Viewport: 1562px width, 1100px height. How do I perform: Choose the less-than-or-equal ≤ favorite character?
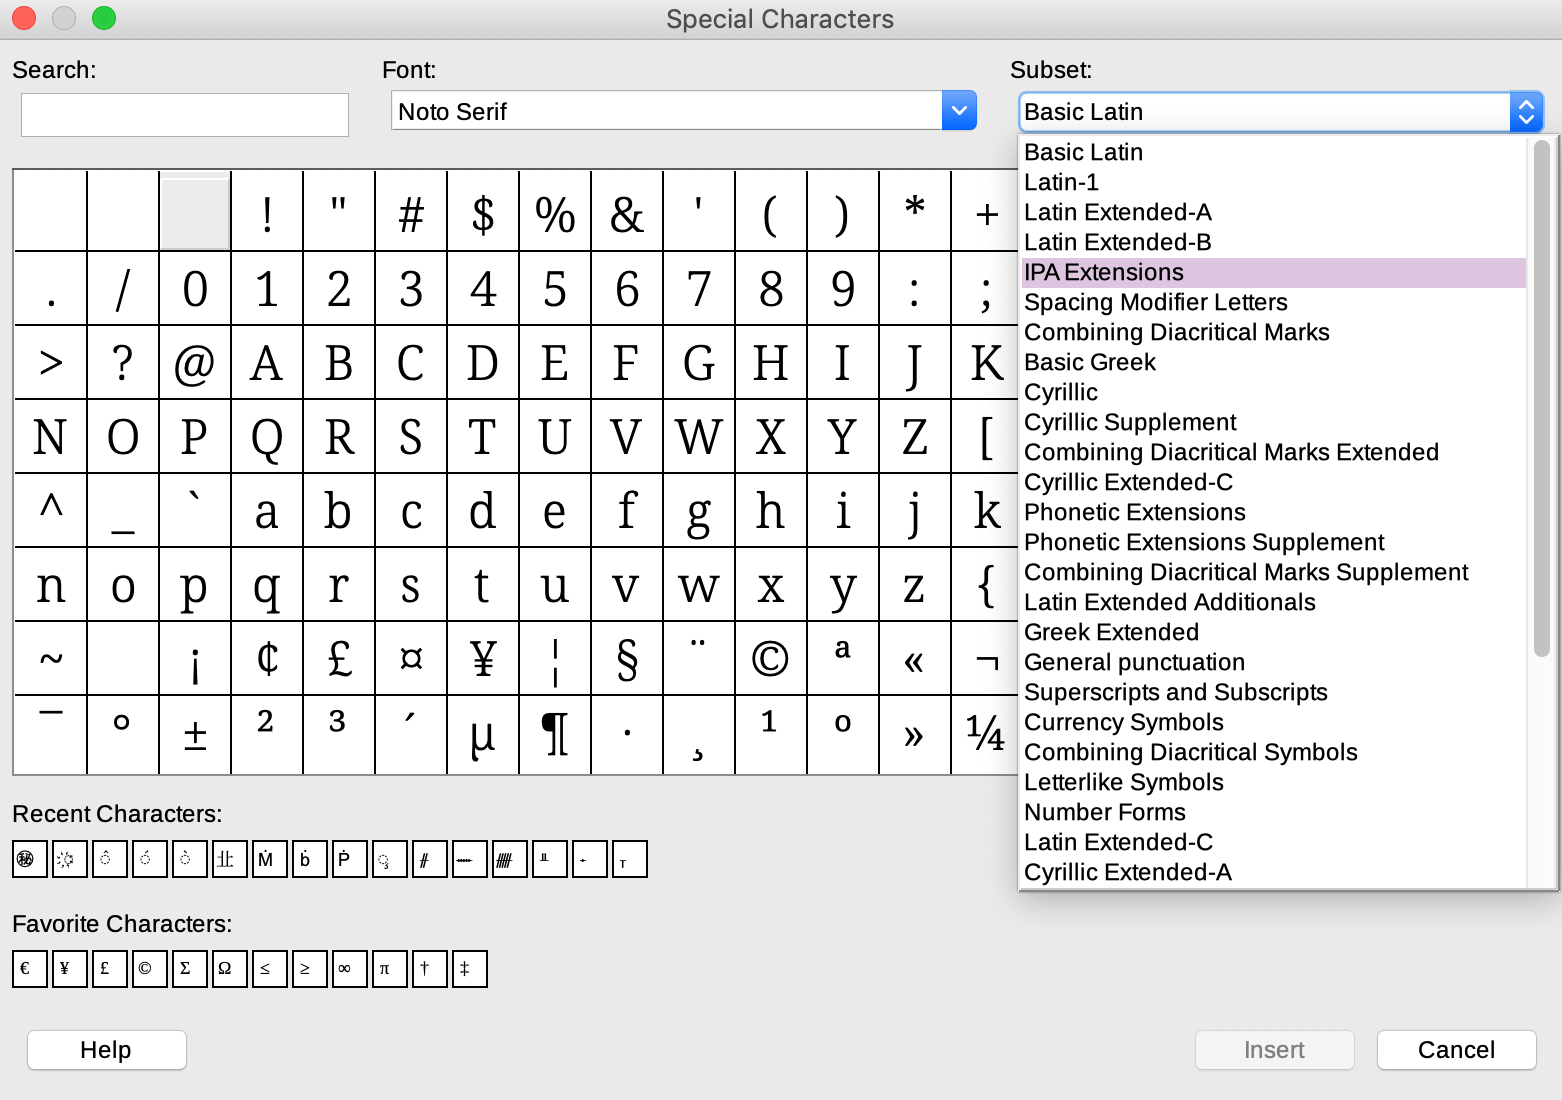tap(270, 969)
